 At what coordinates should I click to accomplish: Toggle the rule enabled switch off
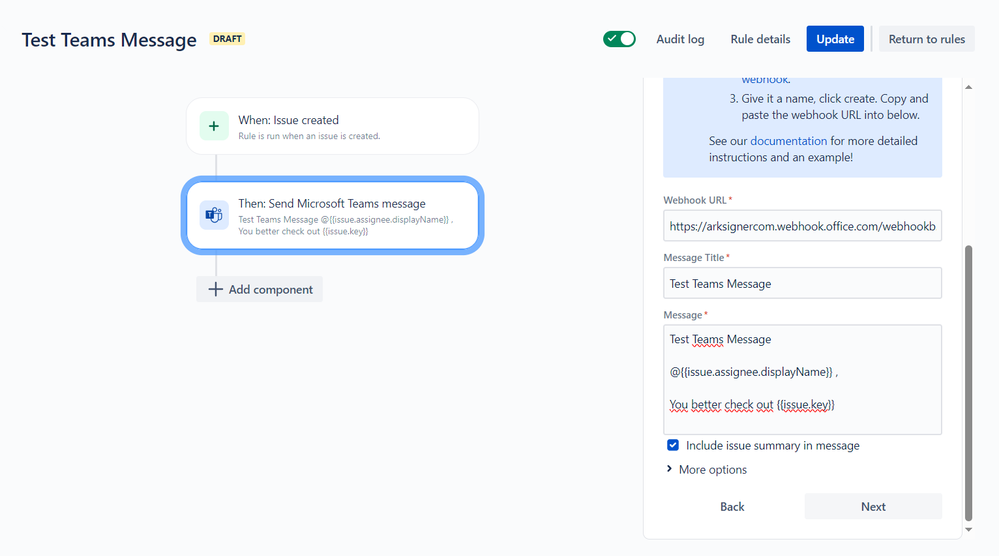tap(619, 39)
